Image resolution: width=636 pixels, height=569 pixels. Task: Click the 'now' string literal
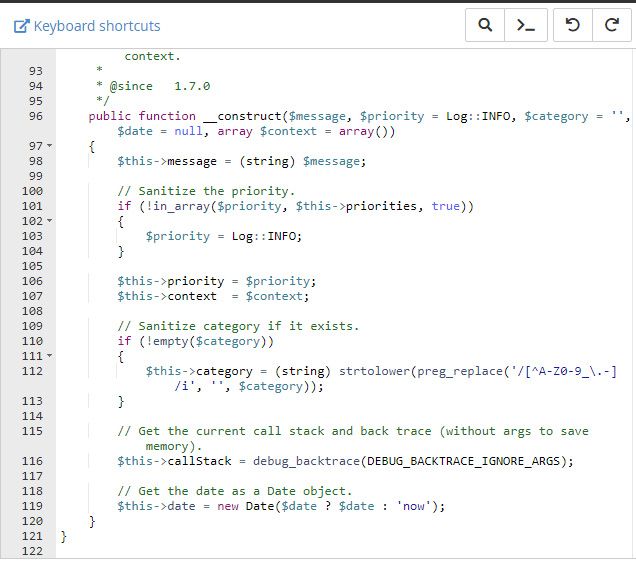(413, 506)
